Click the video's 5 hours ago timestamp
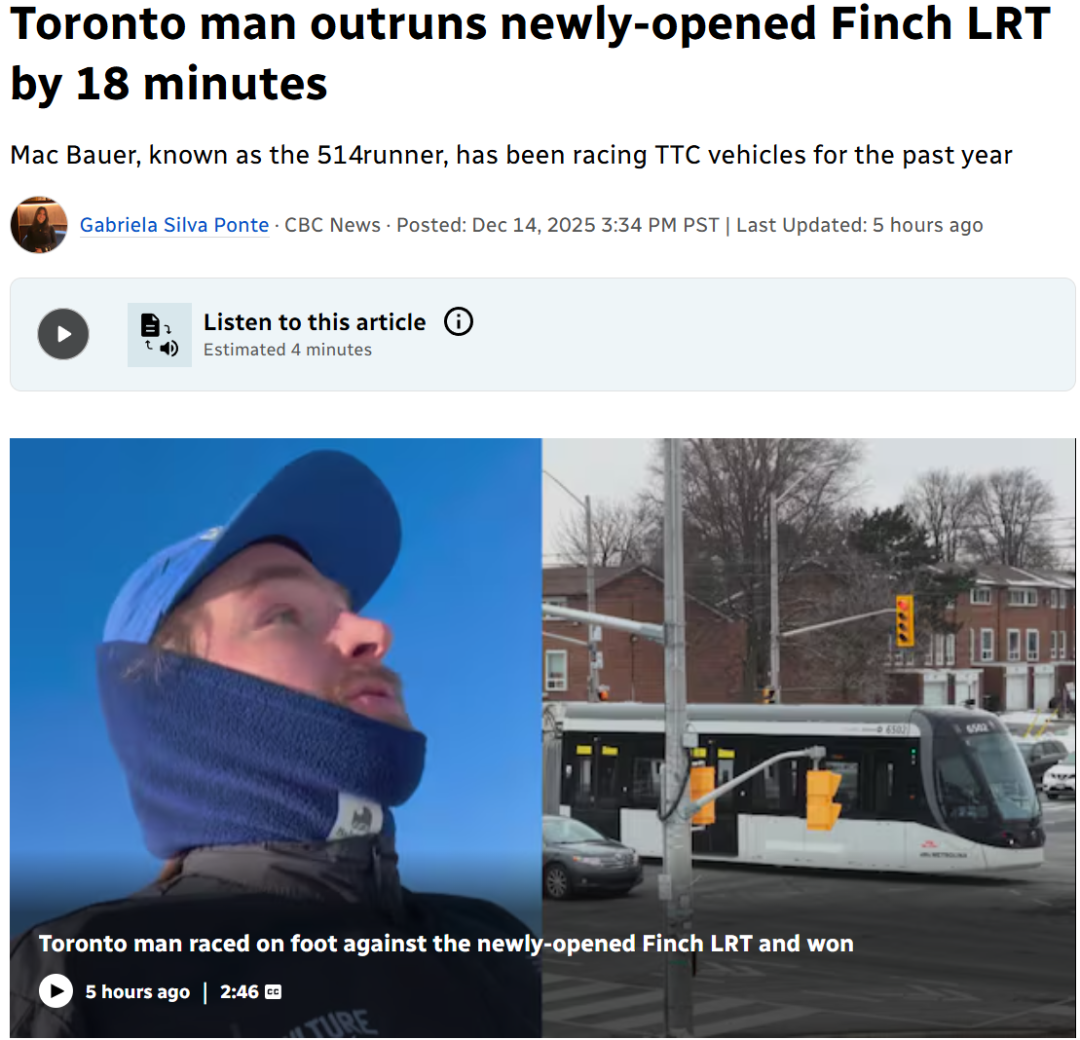The width and height of the screenshot is (1080, 1040). [x=137, y=992]
